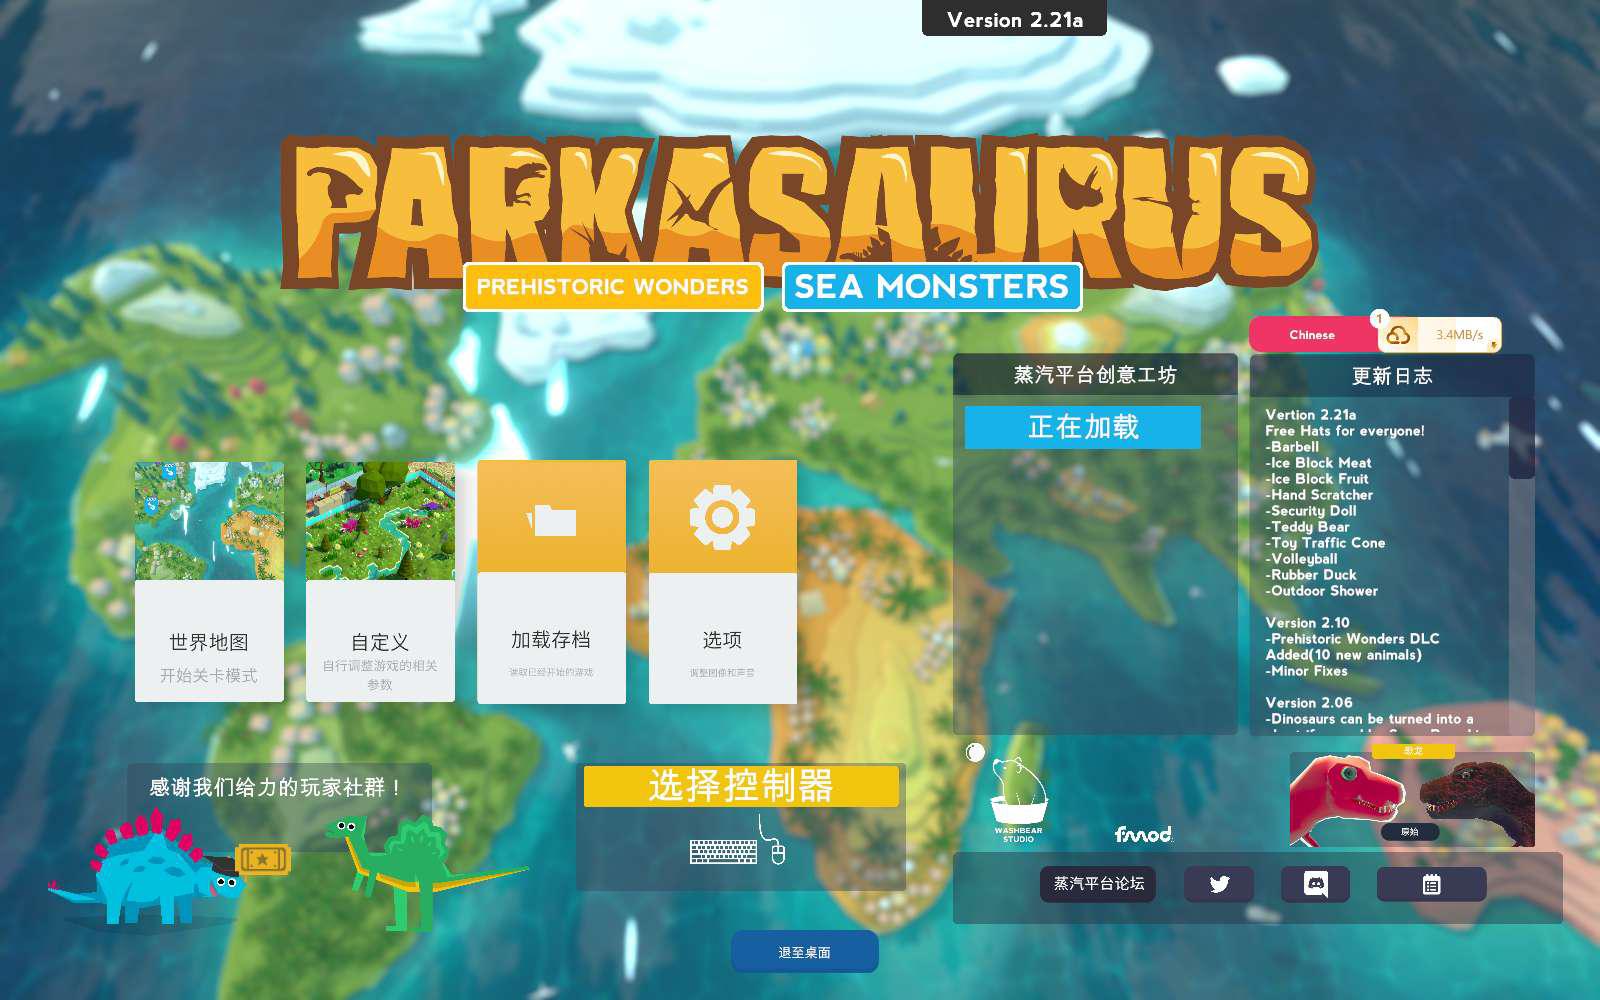This screenshot has height=1000, width=1600.
Task: Click changelog entry "Version 2.10"
Action: click(x=1307, y=623)
